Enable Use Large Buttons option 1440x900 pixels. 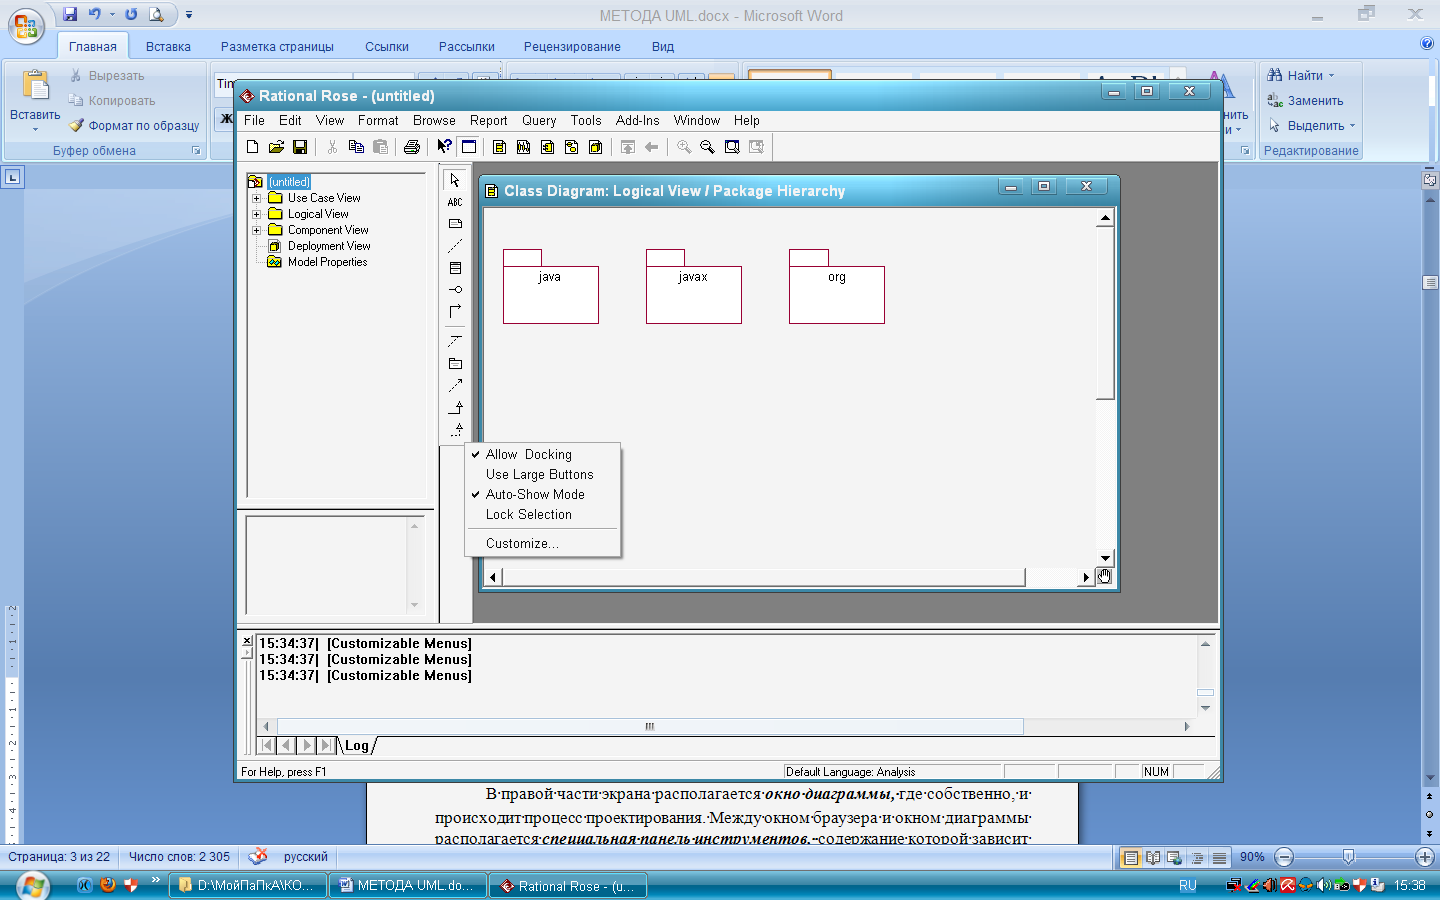tap(543, 474)
